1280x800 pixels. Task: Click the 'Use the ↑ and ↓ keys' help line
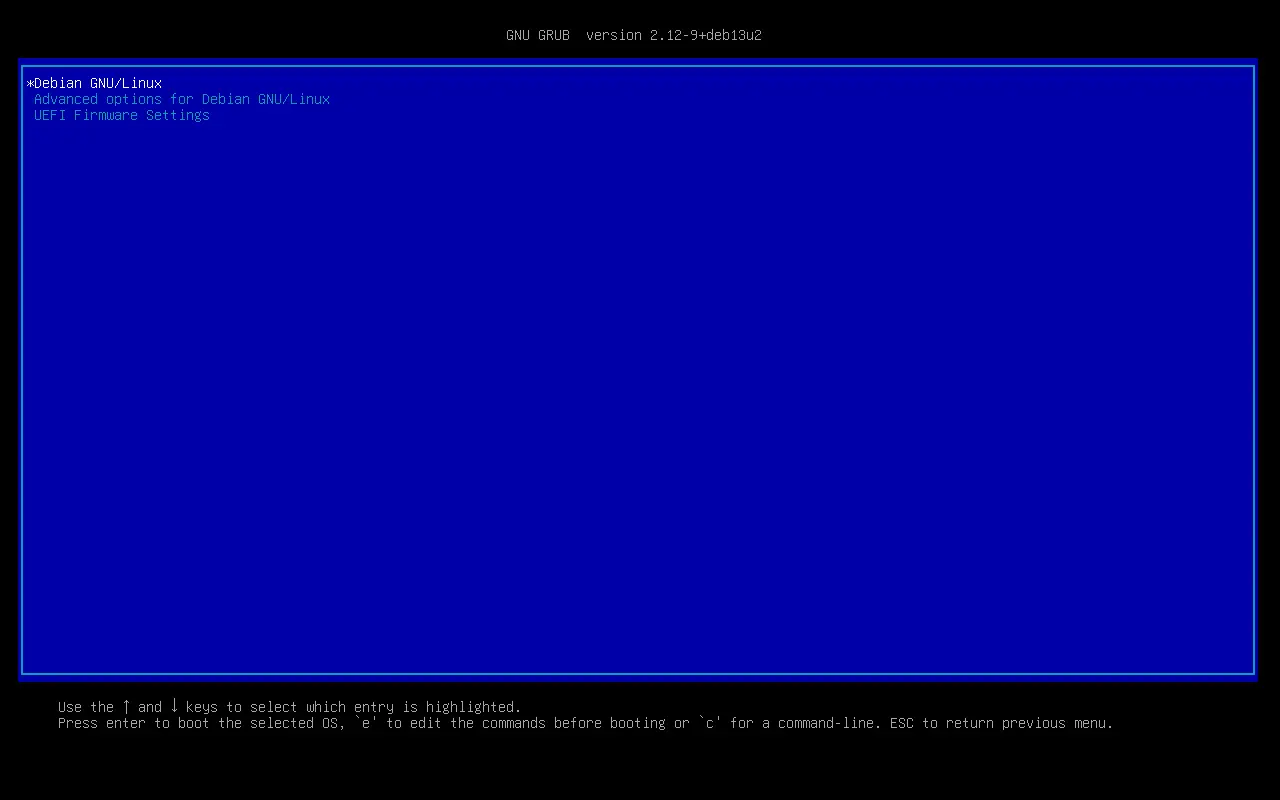tap(290, 707)
